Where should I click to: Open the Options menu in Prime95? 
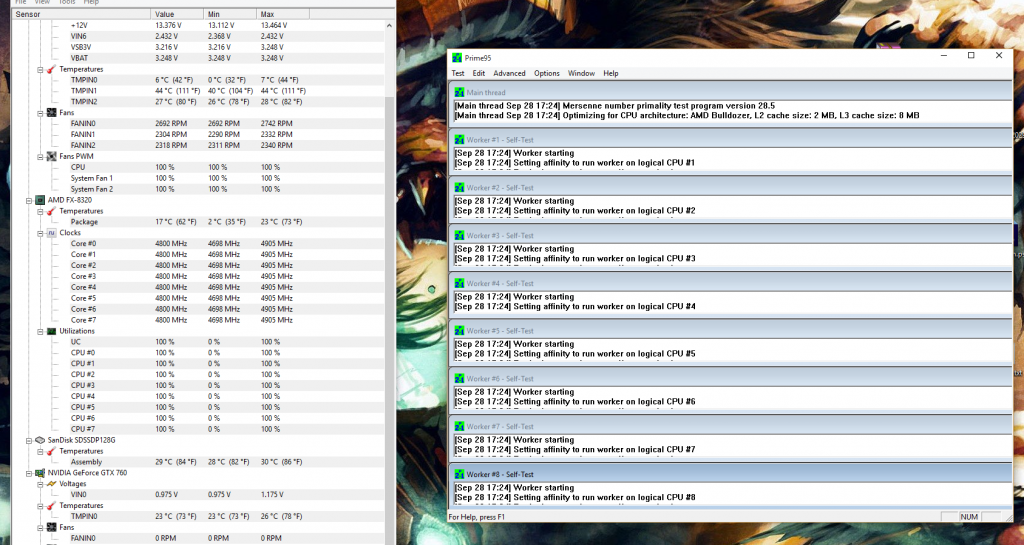(x=547, y=73)
